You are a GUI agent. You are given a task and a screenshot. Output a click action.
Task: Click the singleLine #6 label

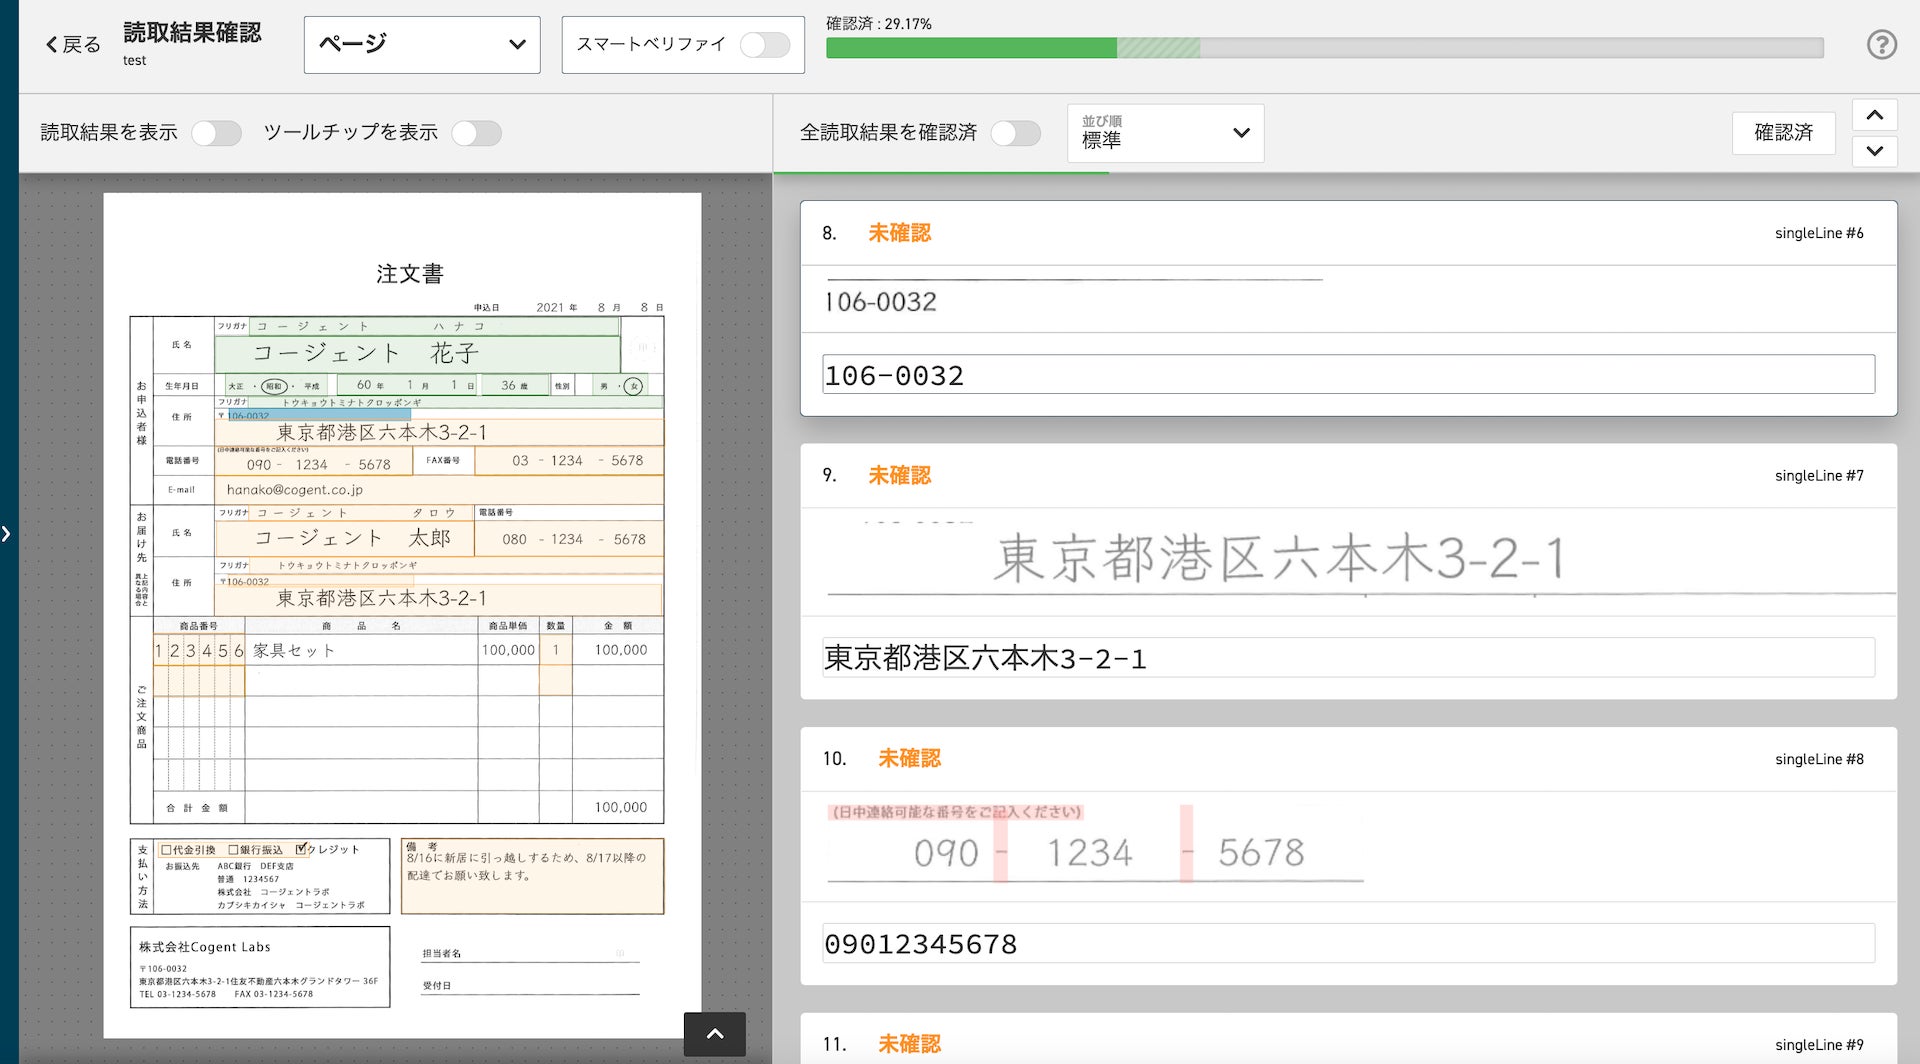[1819, 233]
